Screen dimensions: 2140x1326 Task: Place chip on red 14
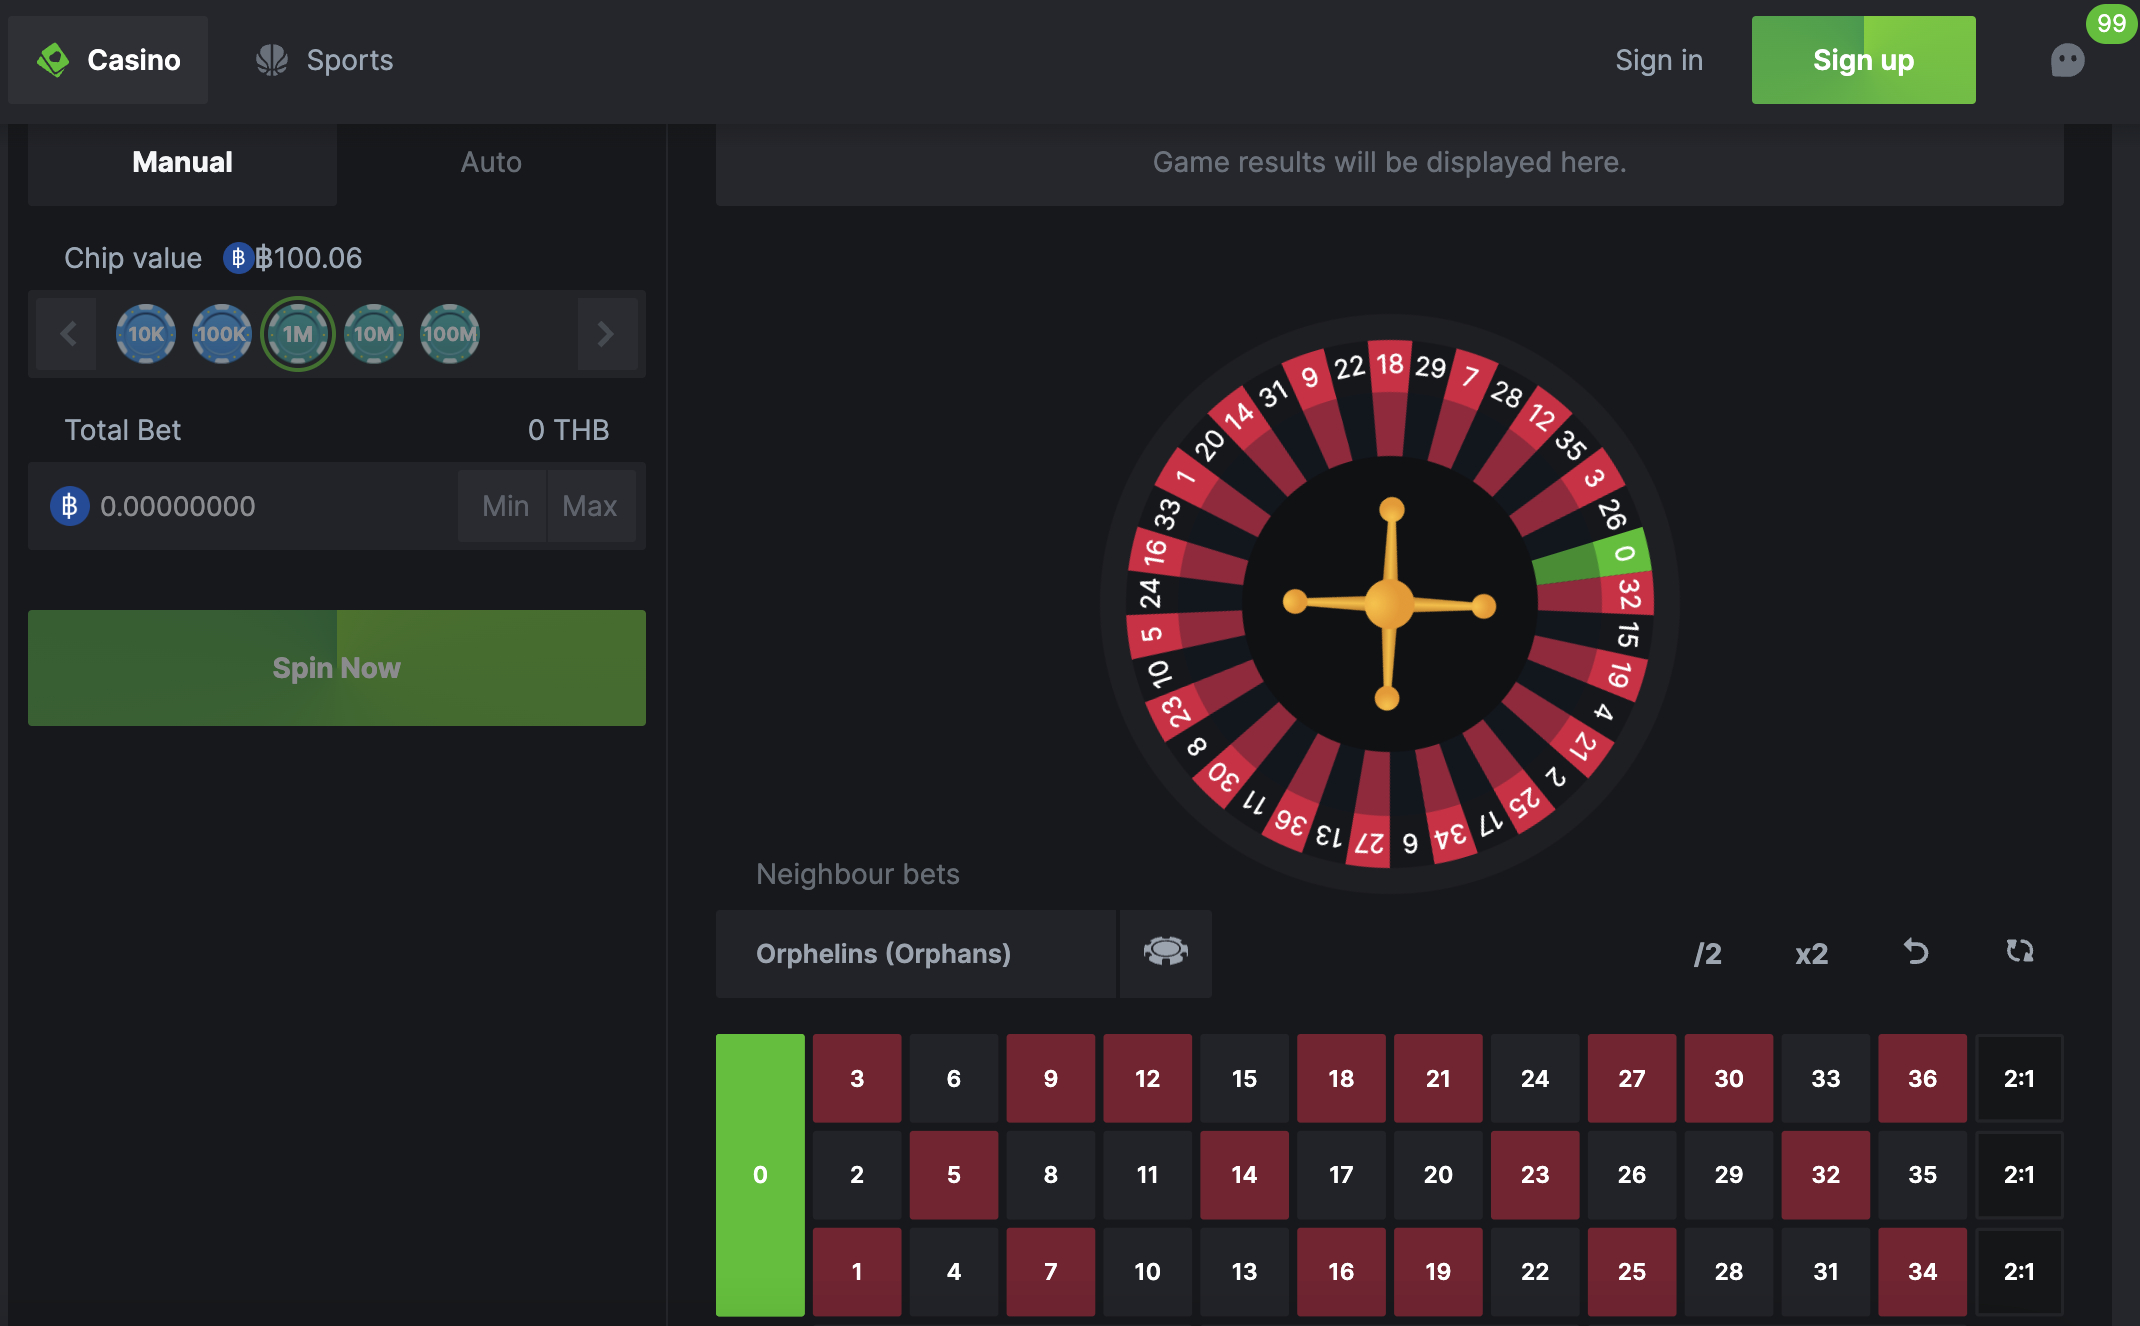coord(1245,1175)
